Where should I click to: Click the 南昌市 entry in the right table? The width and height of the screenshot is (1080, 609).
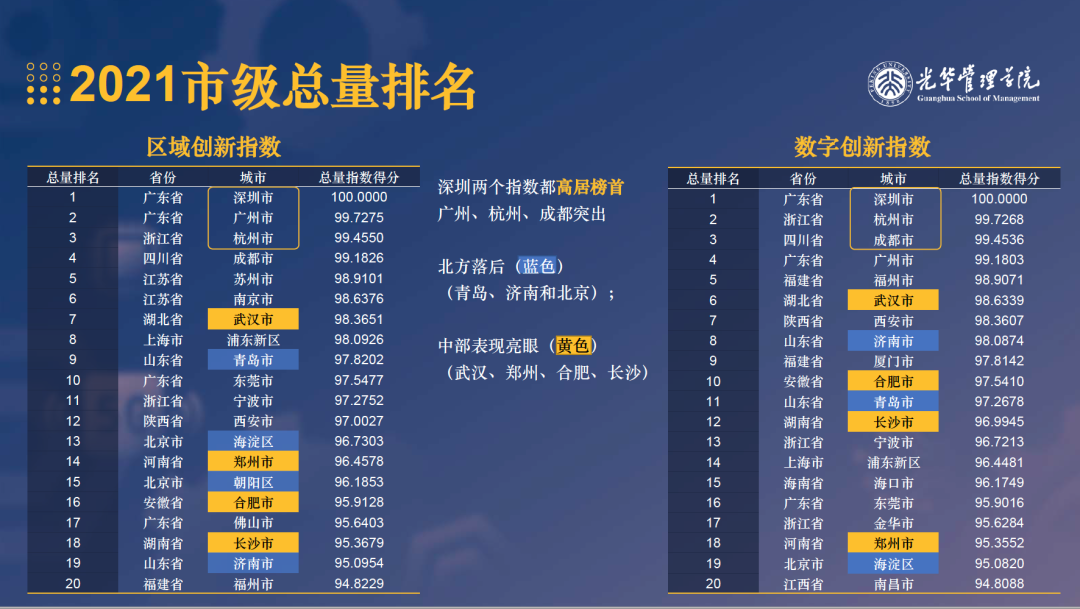coord(893,584)
